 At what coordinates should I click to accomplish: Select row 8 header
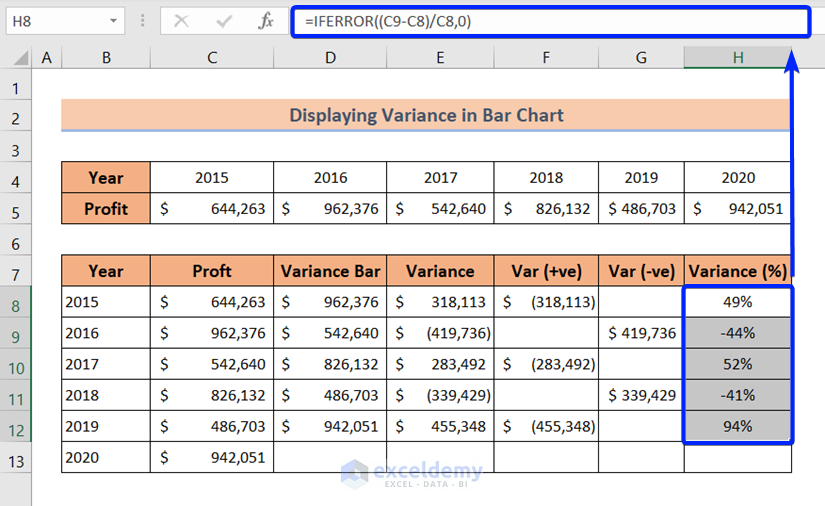click(16, 302)
